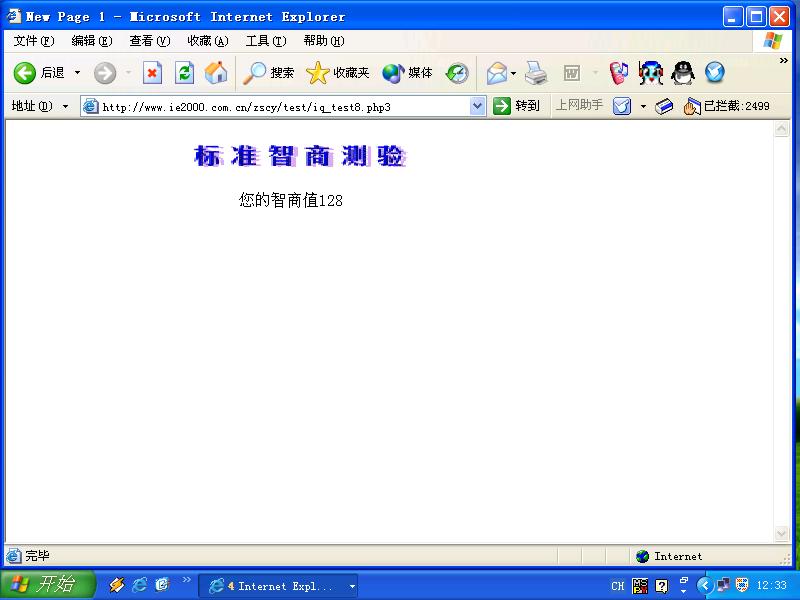Click the CH language indicator
The height and width of the screenshot is (600, 800).
tap(617, 586)
